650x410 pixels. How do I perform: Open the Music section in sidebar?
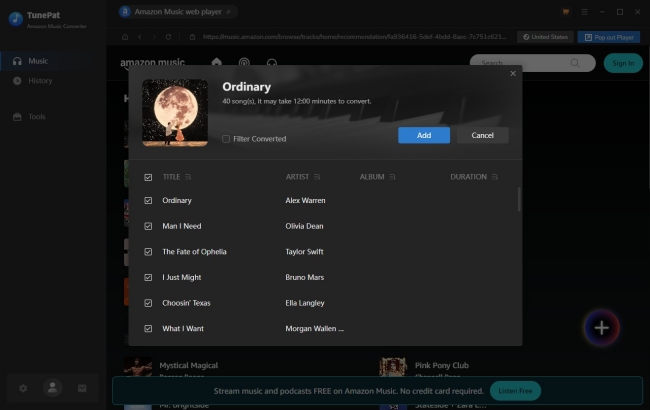click(53, 61)
